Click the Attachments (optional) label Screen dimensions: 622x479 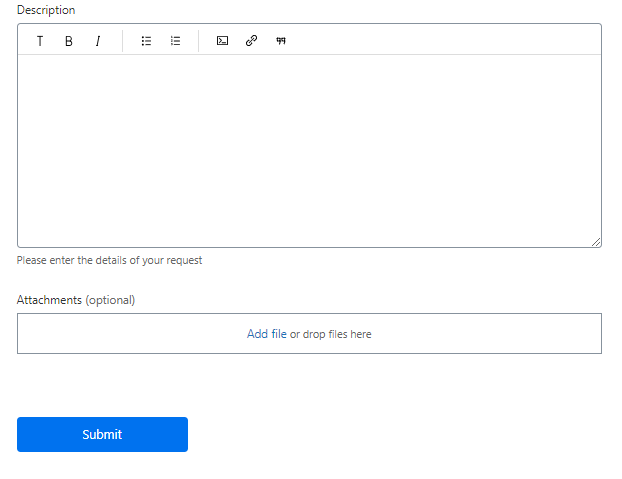point(76,300)
